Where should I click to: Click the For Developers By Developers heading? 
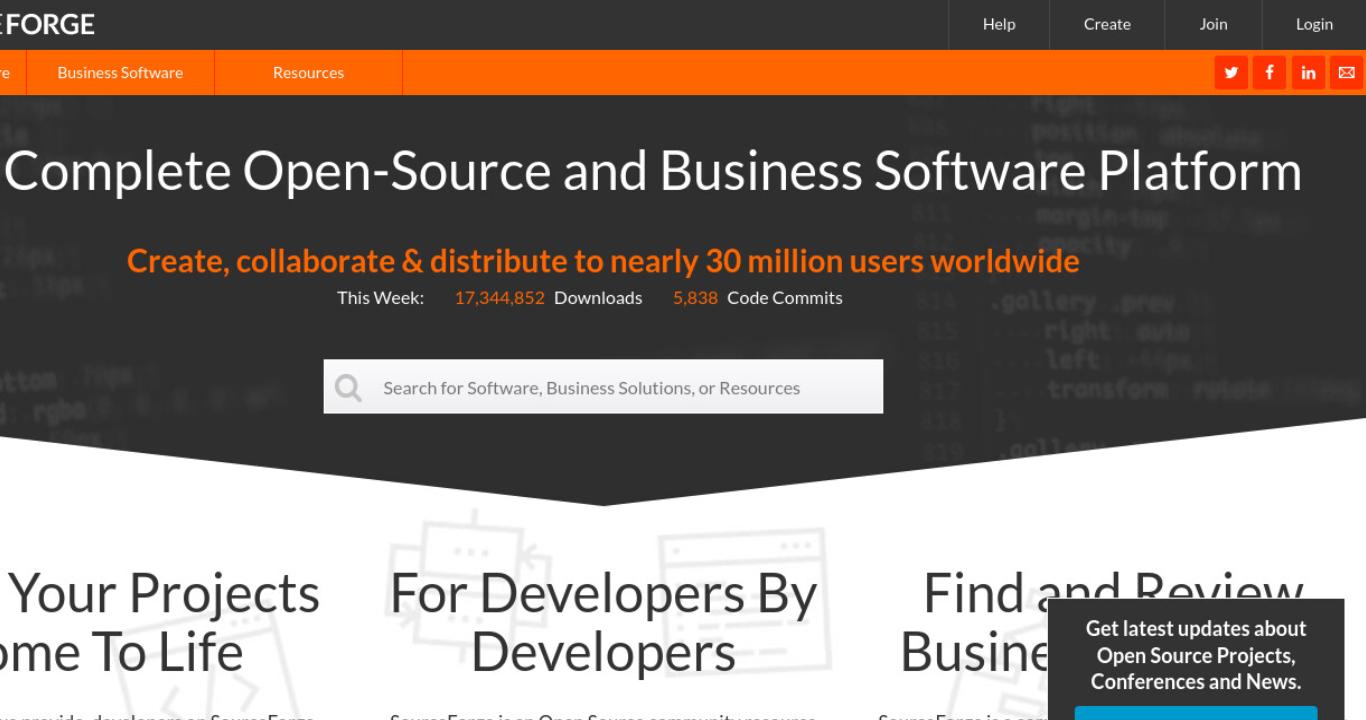[603, 622]
